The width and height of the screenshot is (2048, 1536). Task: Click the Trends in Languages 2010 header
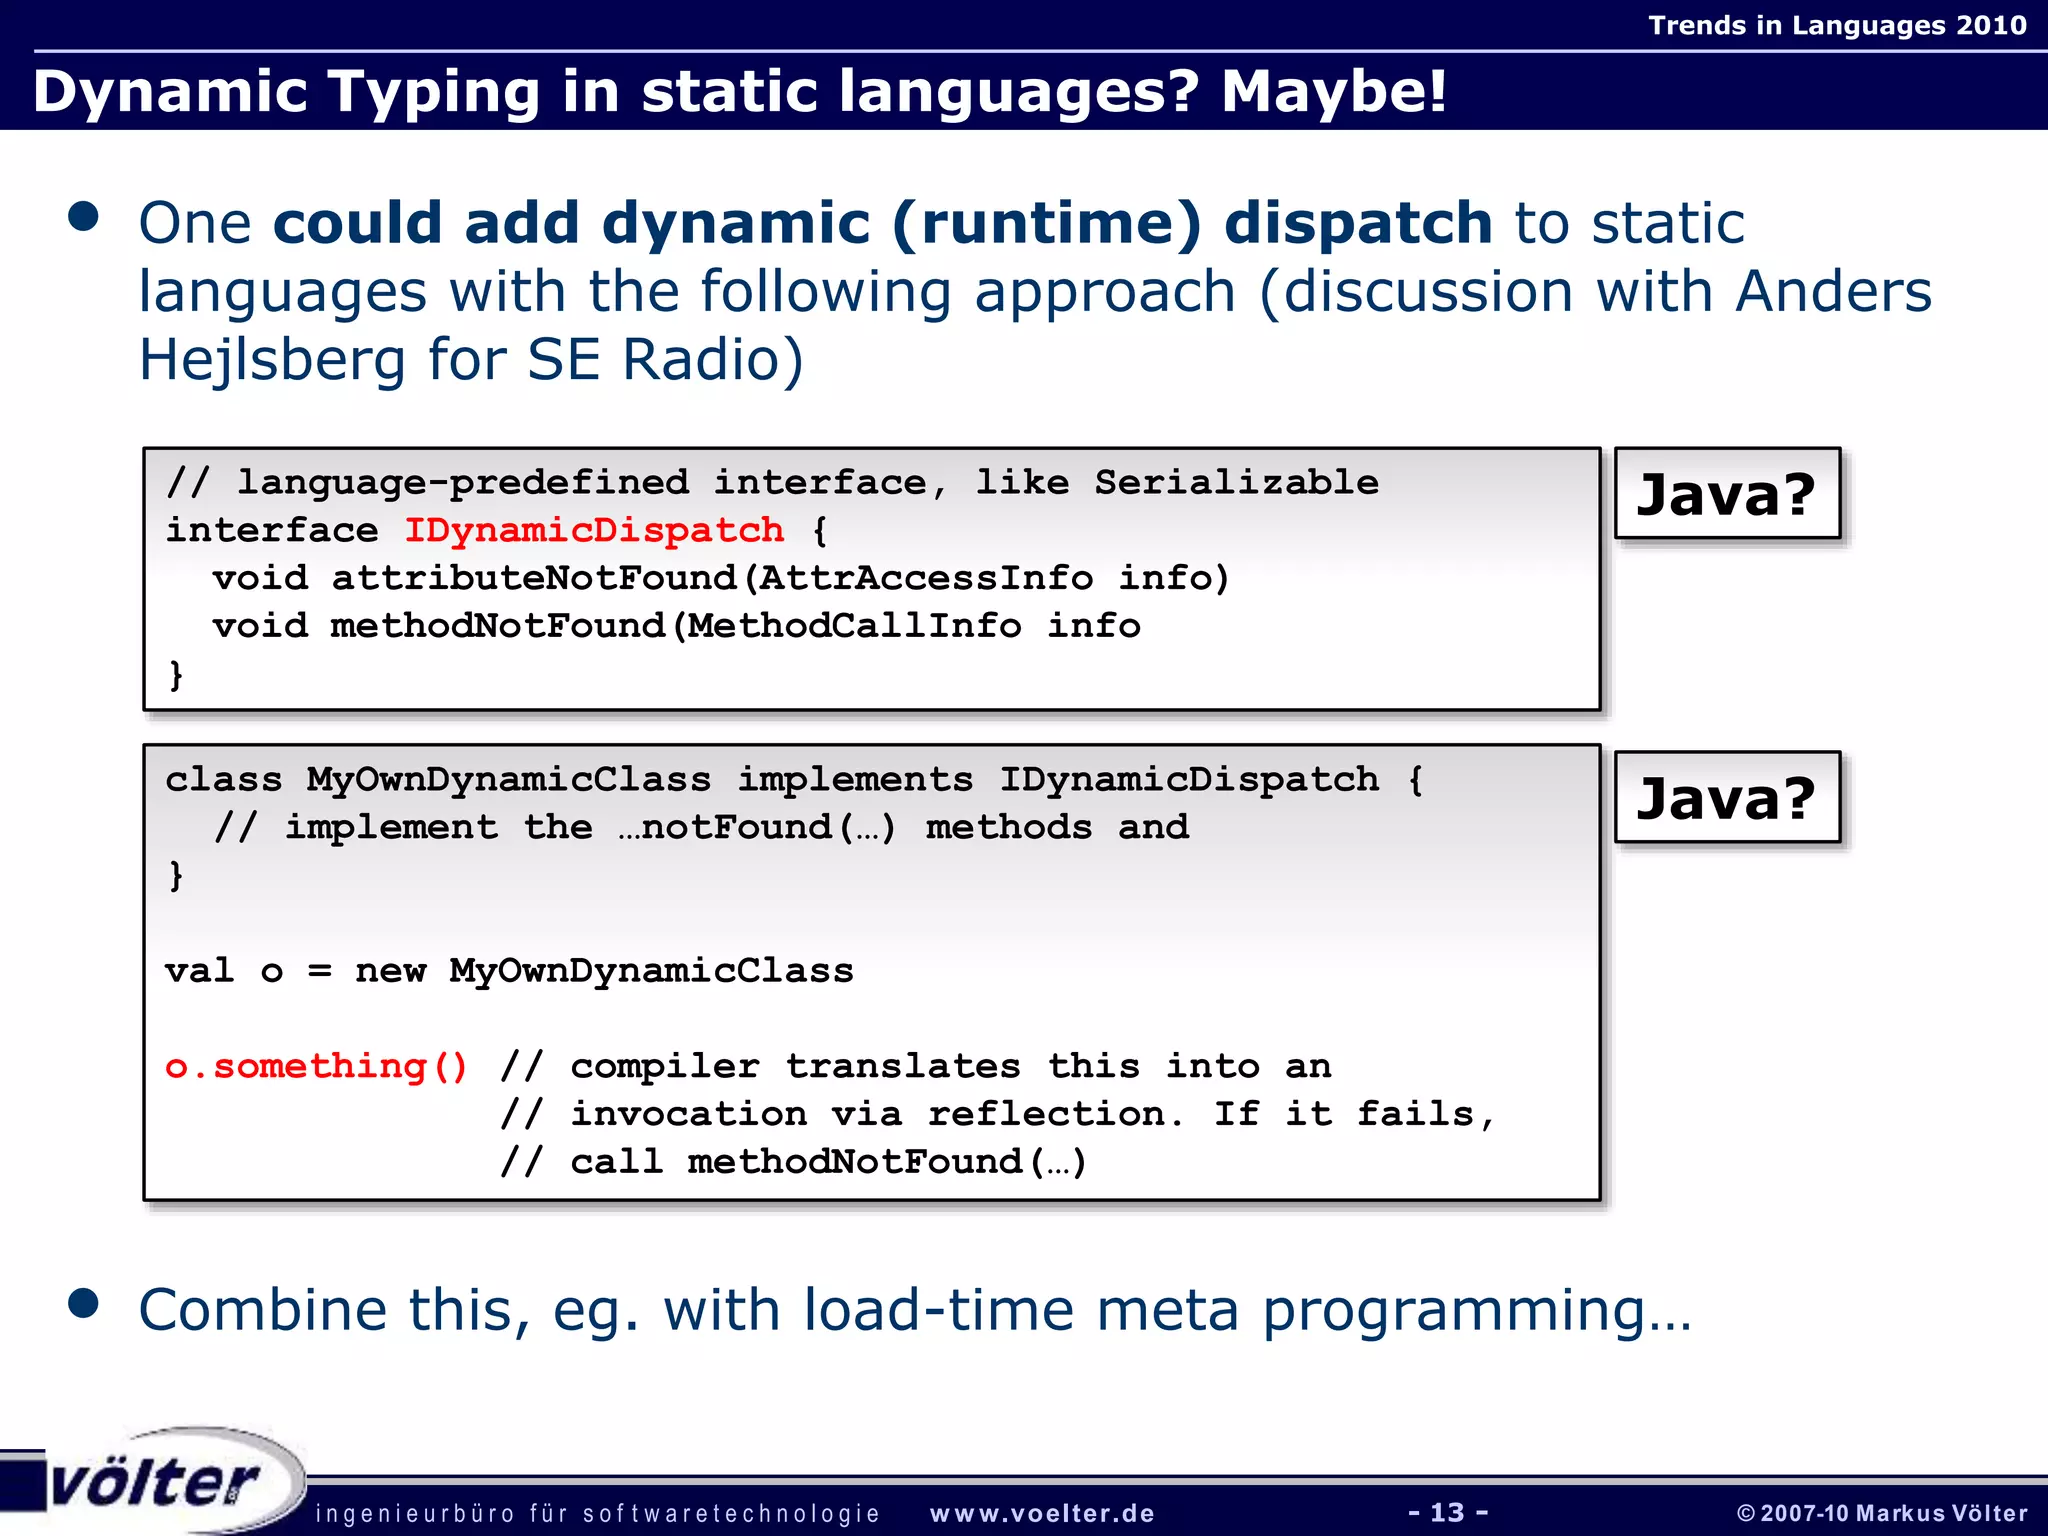1836,25
